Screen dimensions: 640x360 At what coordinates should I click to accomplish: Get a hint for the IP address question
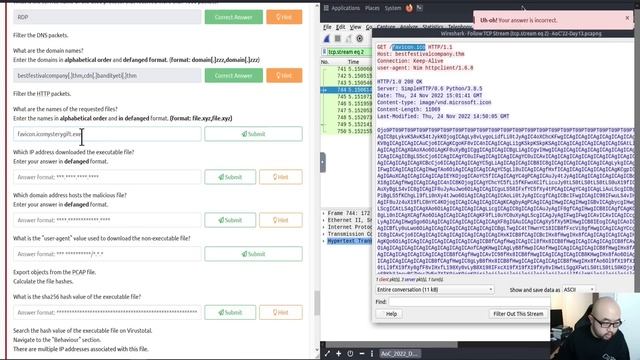(281, 177)
